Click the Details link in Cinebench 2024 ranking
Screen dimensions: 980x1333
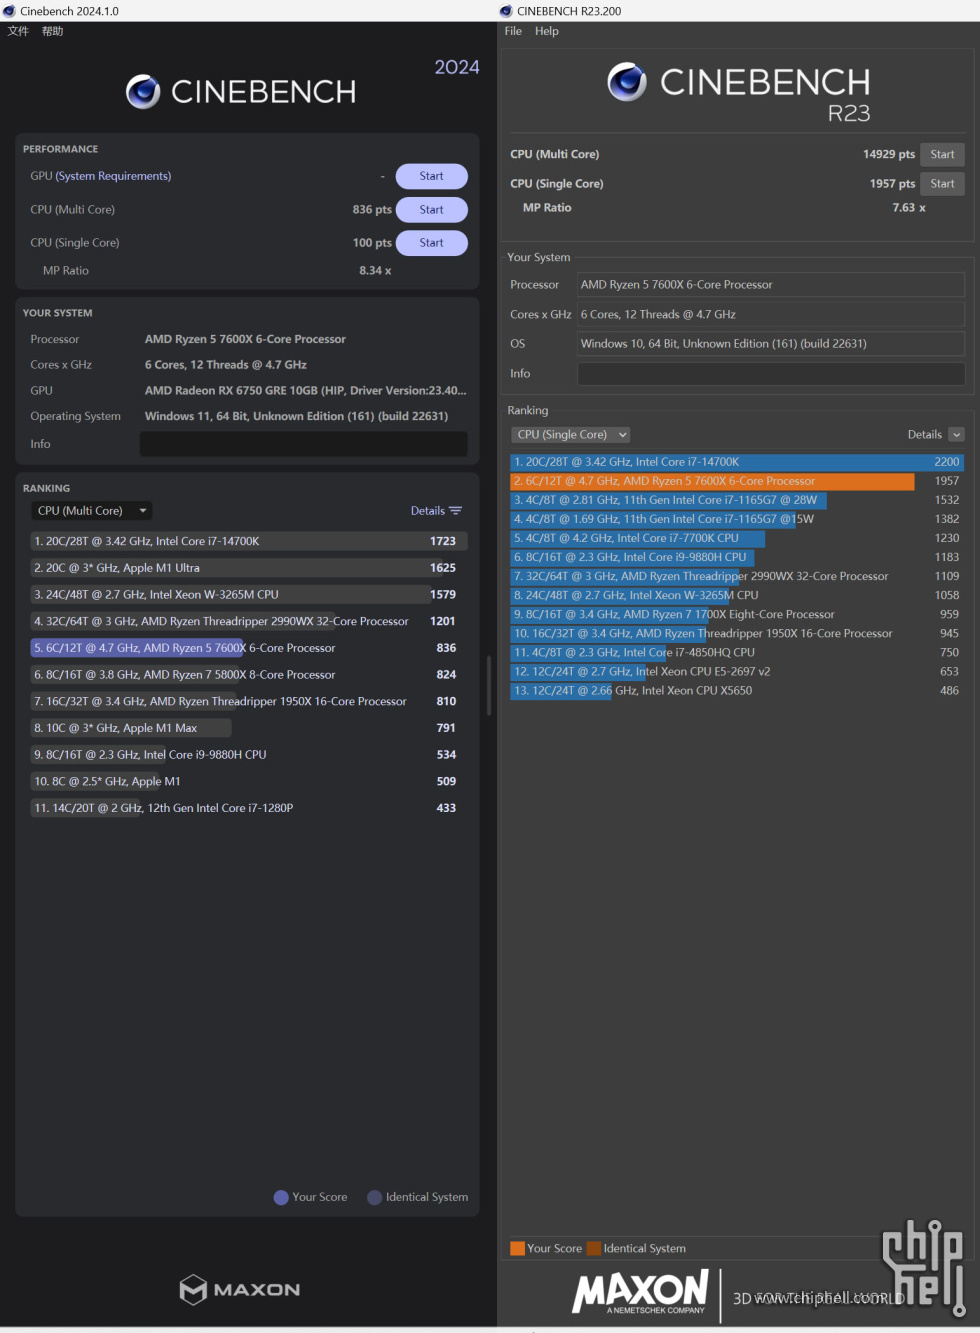(x=427, y=511)
